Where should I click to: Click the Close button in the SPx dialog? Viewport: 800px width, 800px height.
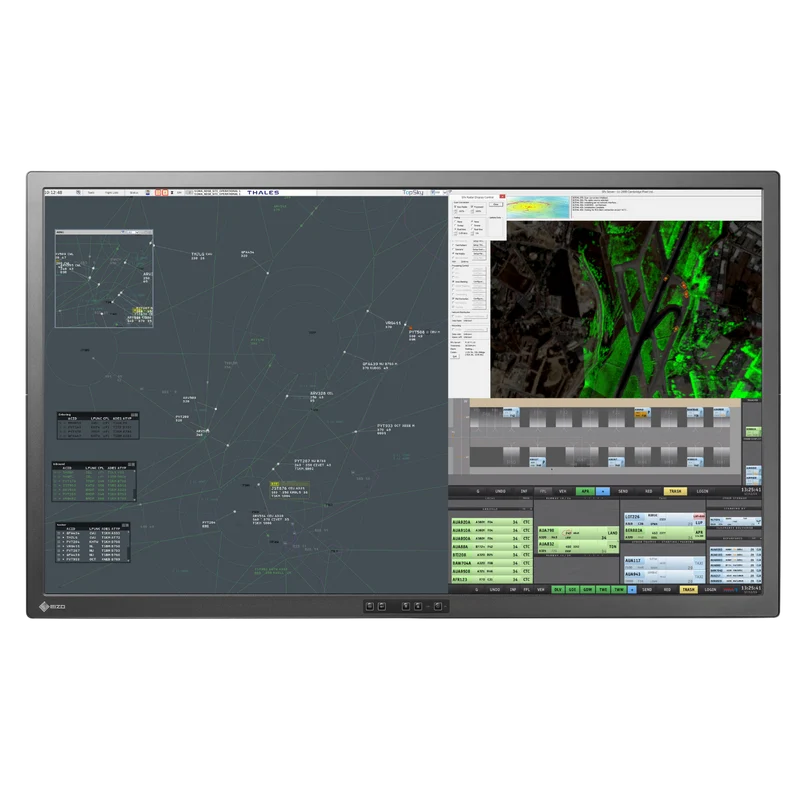(x=496, y=205)
